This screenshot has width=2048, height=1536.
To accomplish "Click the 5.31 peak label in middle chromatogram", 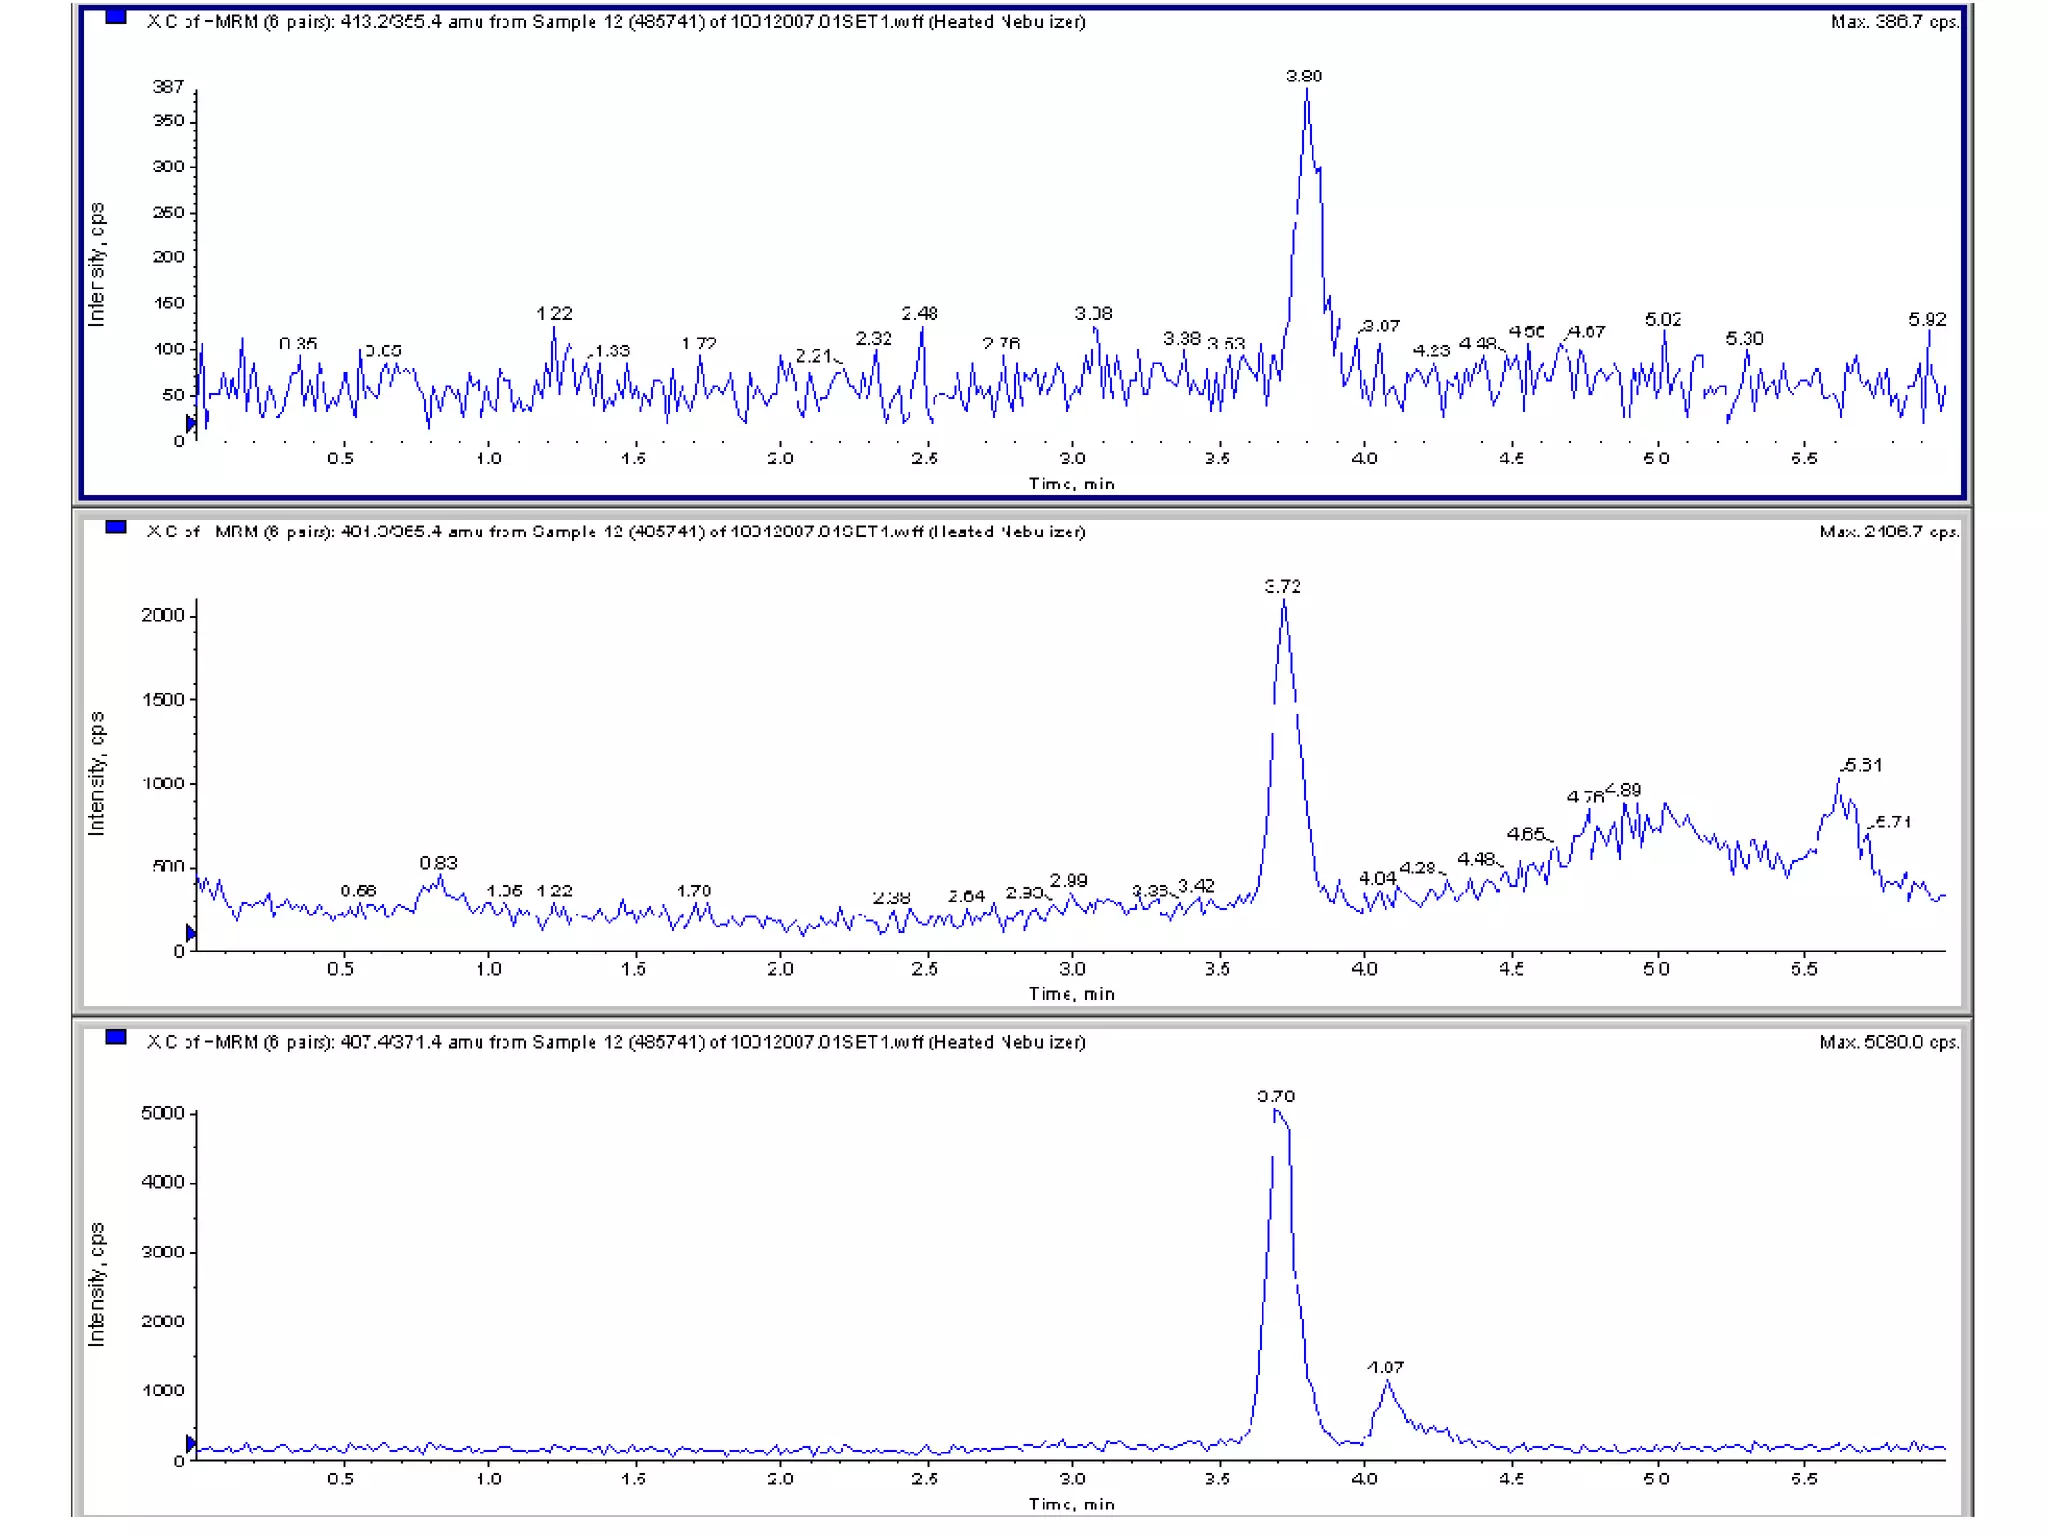I will [x=1862, y=765].
